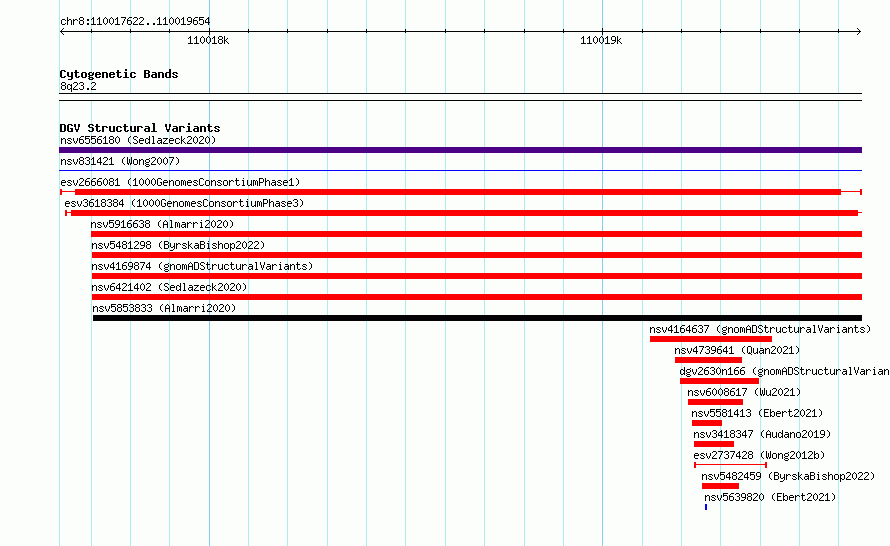
Task: Click the nsv5853833 (Almarri2020) label
Action: (164, 308)
